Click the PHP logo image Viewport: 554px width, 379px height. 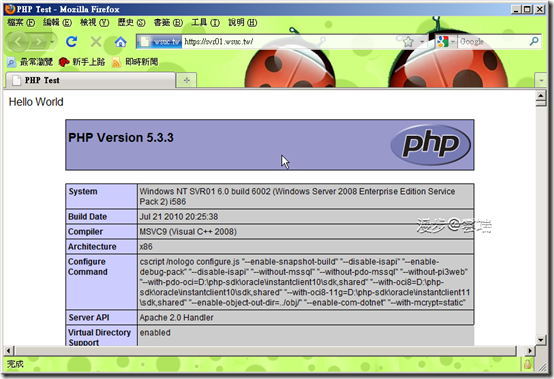pyautogui.click(x=430, y=144)
